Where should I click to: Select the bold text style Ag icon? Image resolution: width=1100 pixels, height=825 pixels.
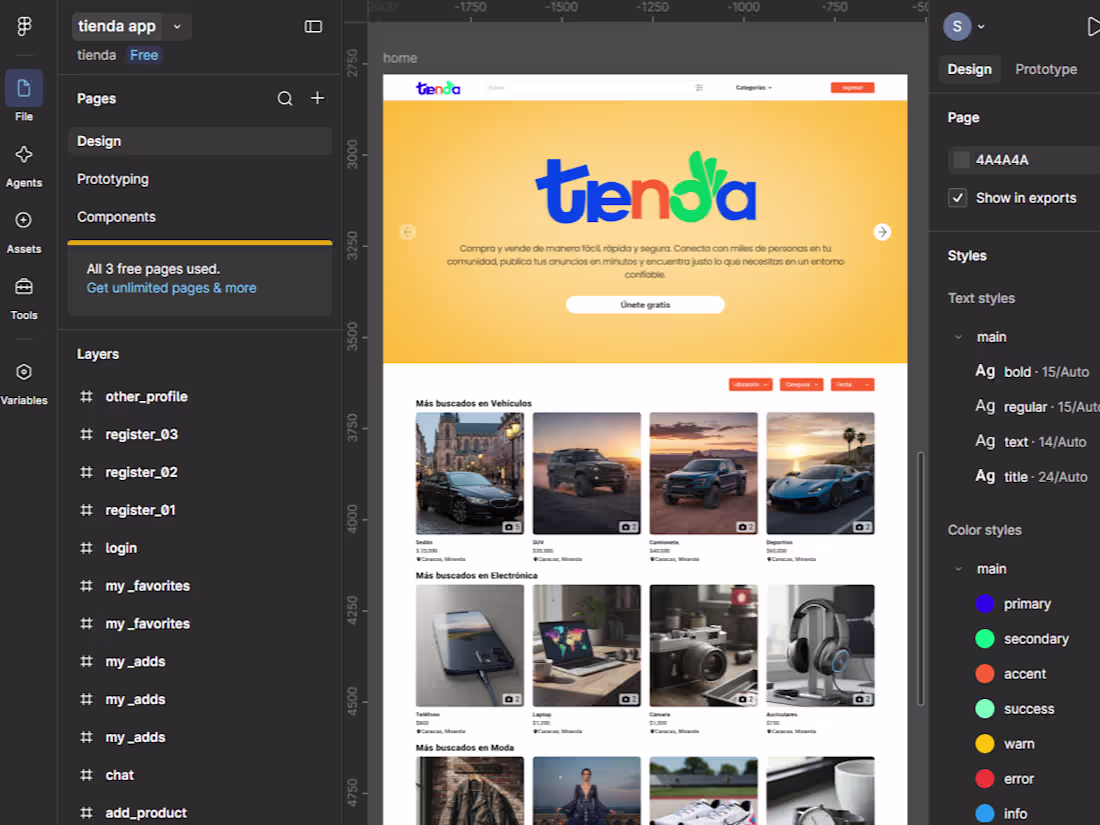click(985, 371)
